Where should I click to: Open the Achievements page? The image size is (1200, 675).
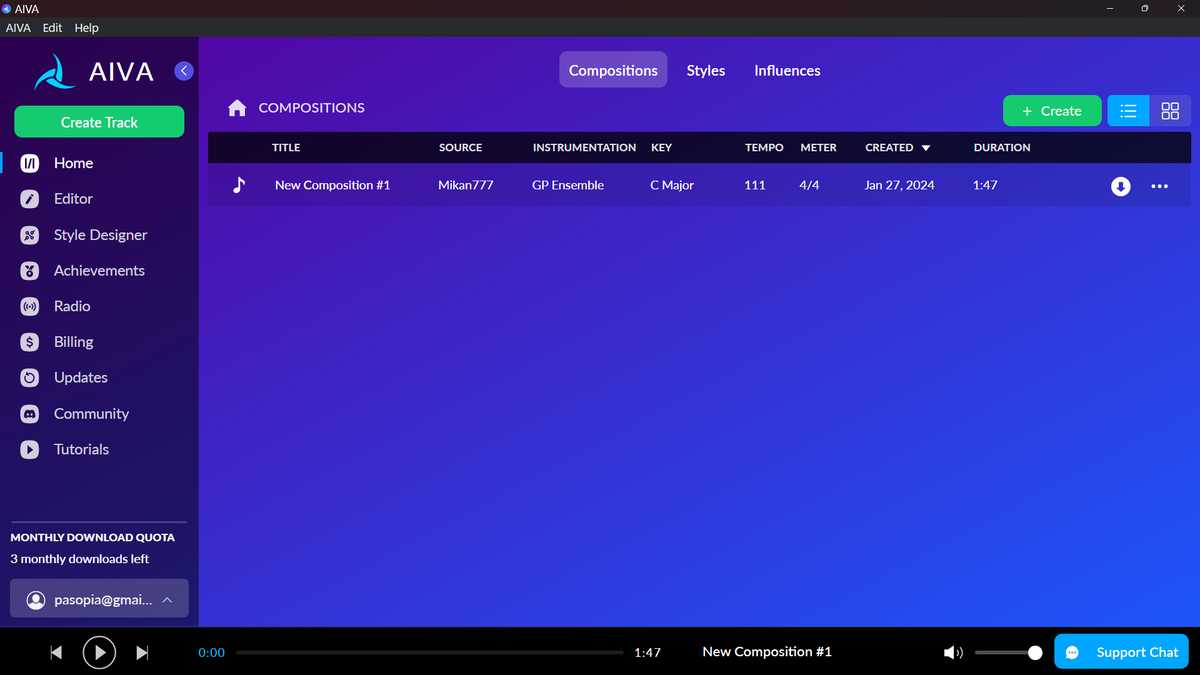(x=99, y=271)
